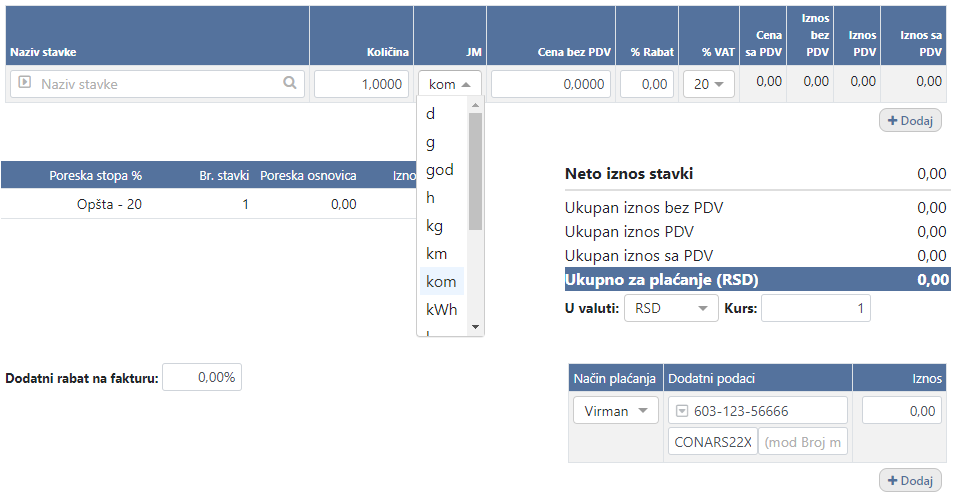Click the arrow icon left of Naziv stavke
The height and width of the screenshot is (496, 954).
tap(24, 82)
